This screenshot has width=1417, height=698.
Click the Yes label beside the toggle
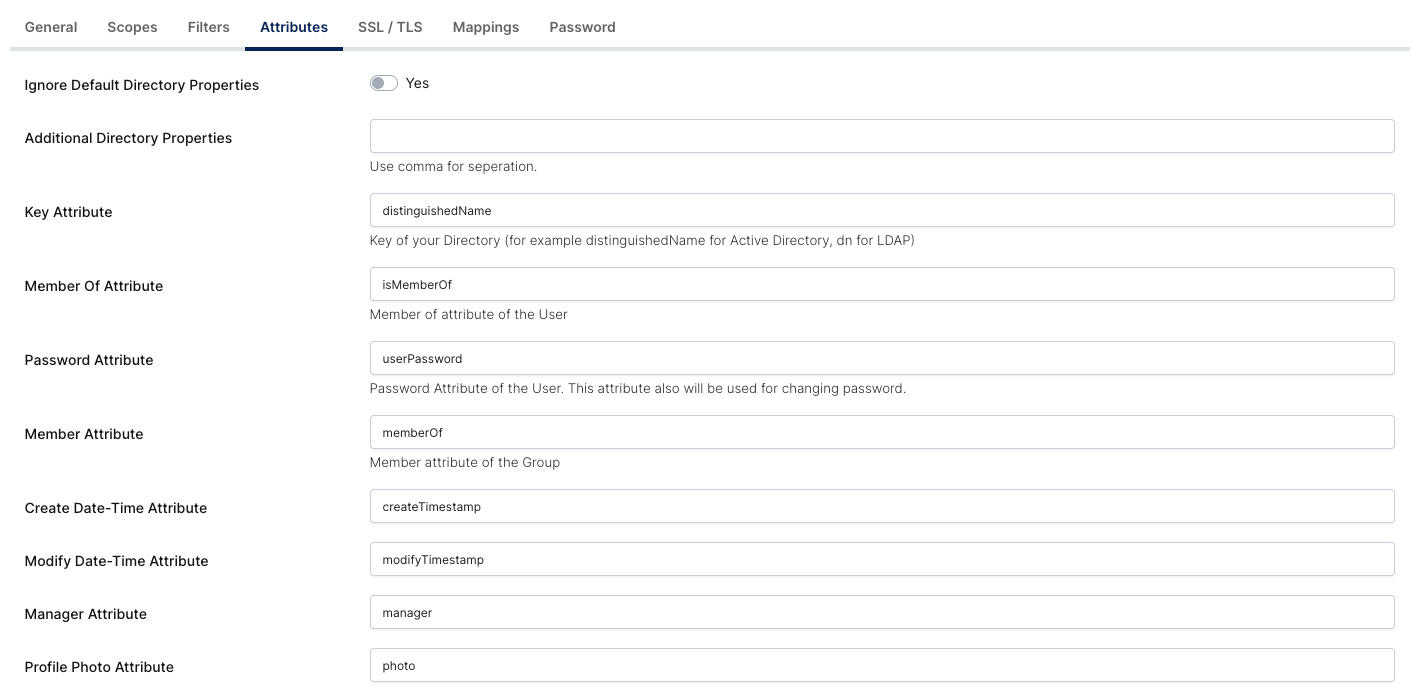[x=417, y=83]
